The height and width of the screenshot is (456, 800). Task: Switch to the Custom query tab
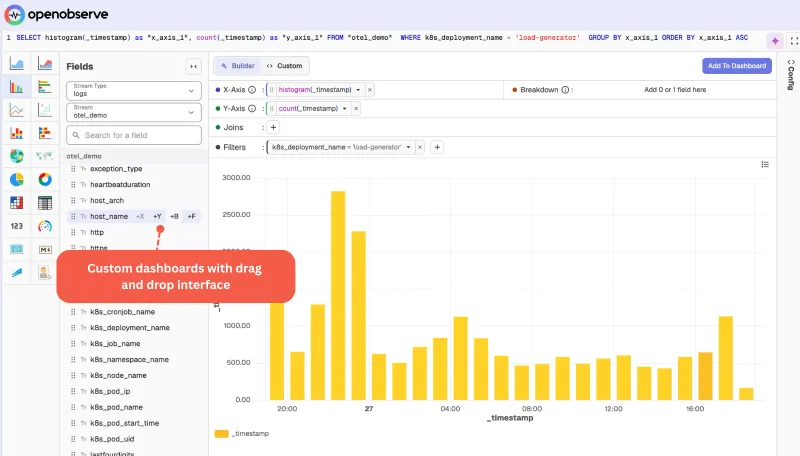285,66
